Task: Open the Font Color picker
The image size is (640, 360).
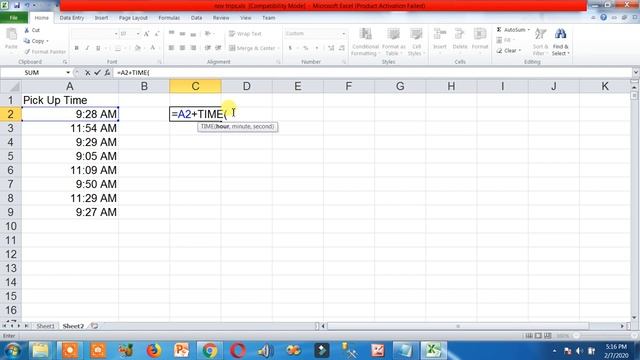Action: tap(153, 48)
